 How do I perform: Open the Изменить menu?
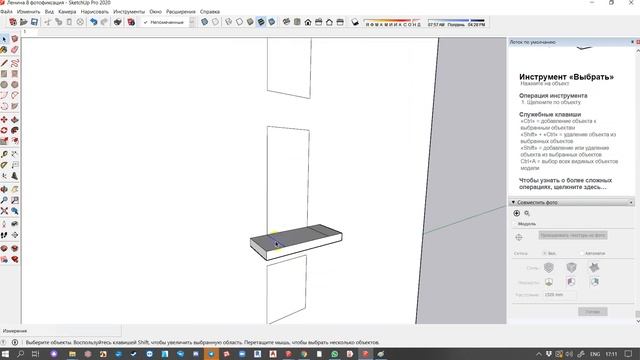coord(29,11)
